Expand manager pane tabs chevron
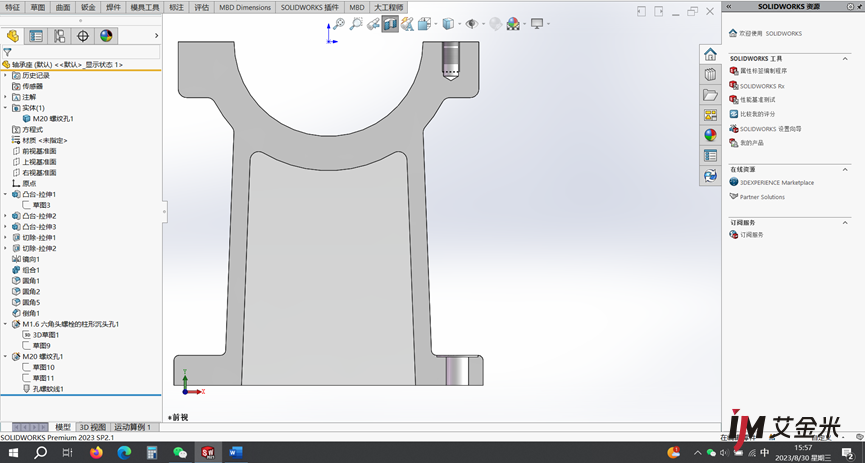Screen dimensions: 865x463 (156, 36)
